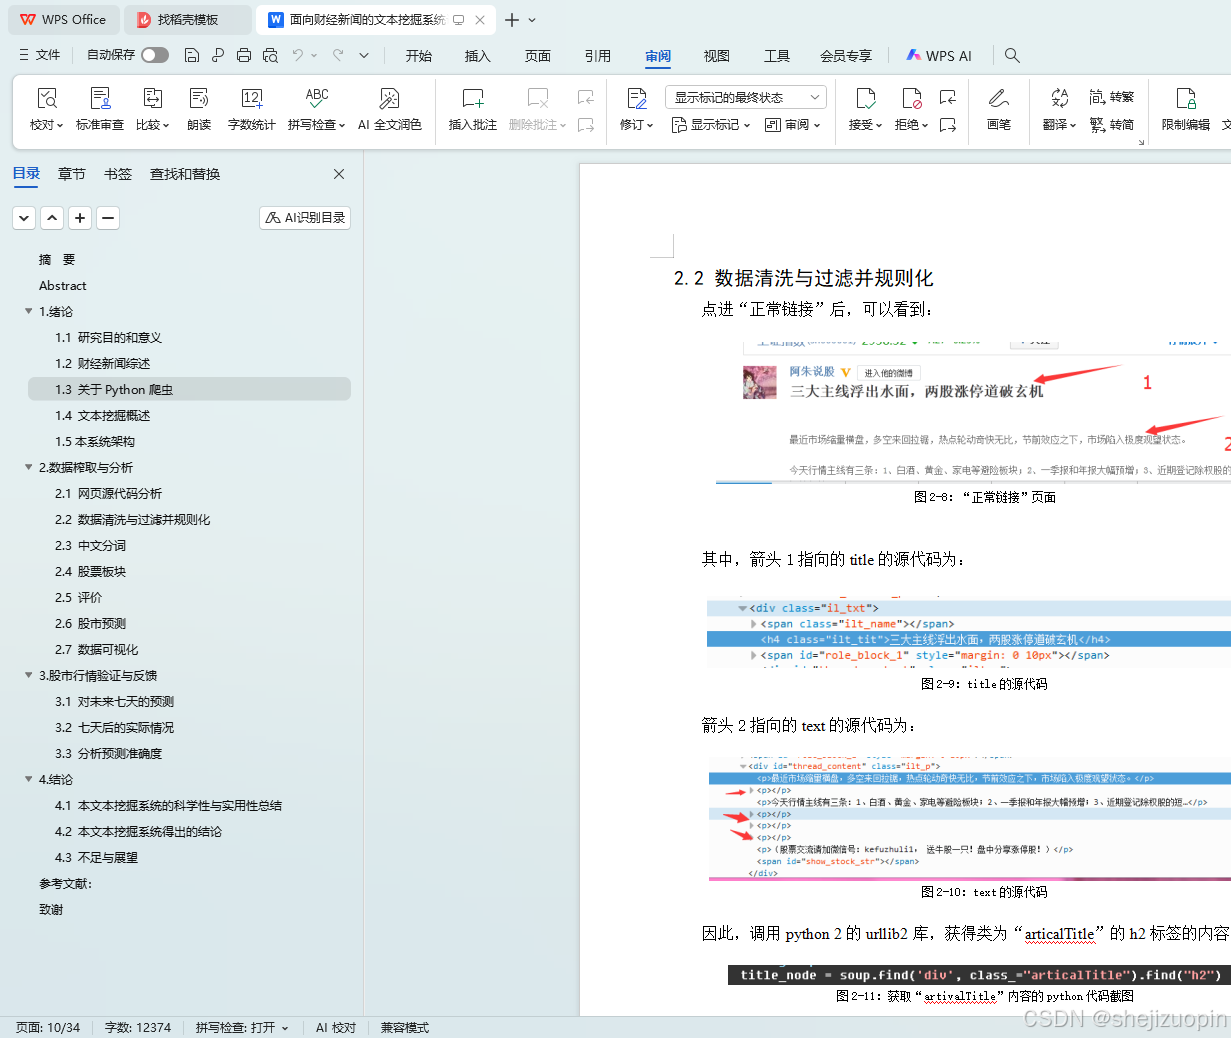Switch to 章节 pane tab
Viewport: 1231px width, 1038px height.
click(71, 174)
